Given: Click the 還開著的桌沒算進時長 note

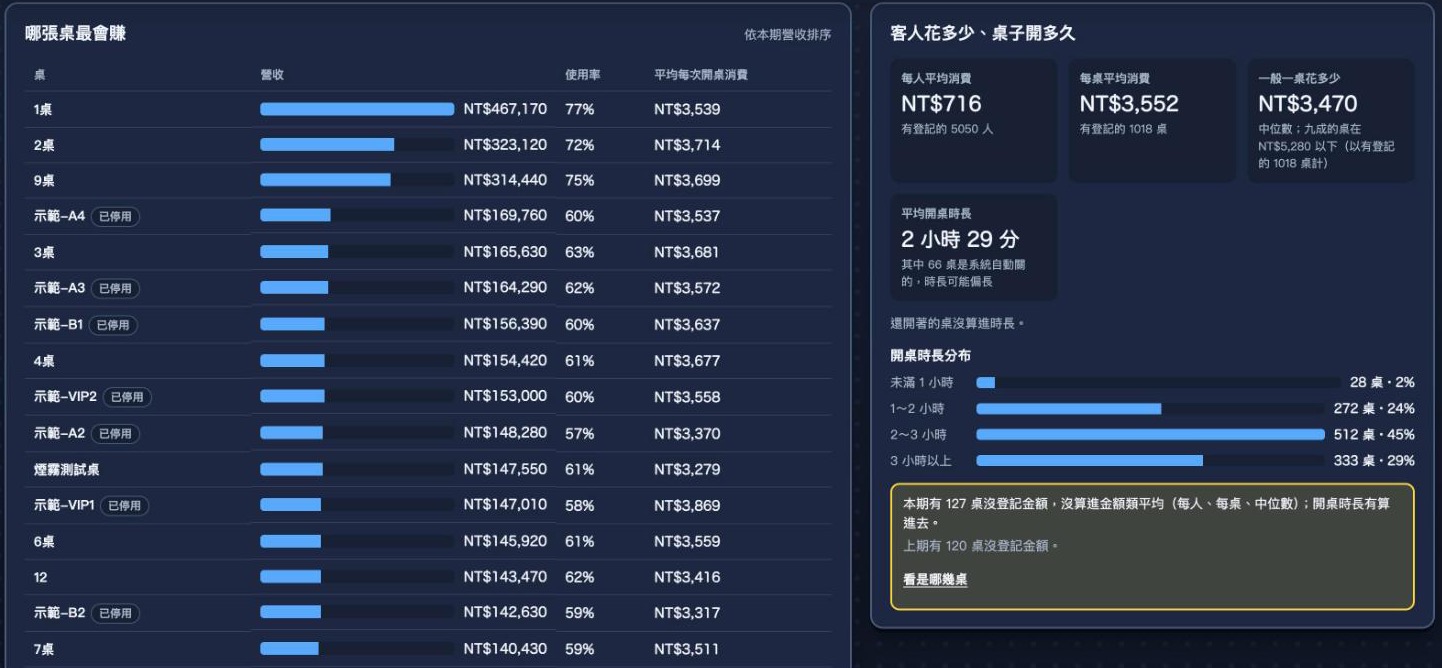Looking at the screenshot, I should tap(957, 324).
